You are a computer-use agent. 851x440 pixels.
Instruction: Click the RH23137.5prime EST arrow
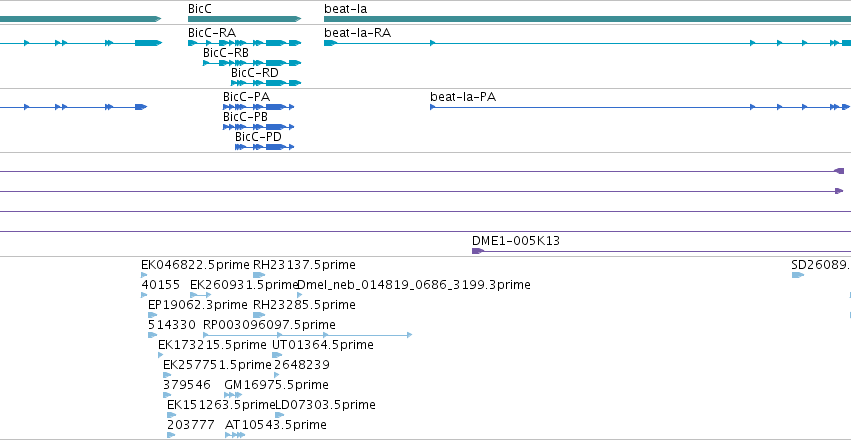pyautogui.click(x=259, y=275)
